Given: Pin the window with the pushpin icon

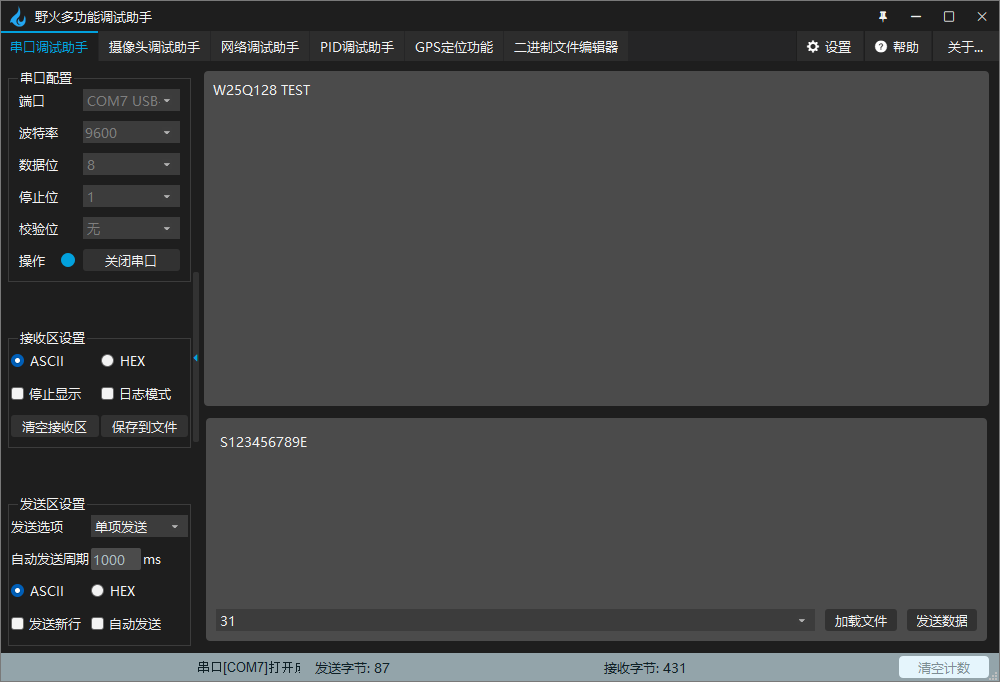Looking at the screenshot, I should tap(883, 16).
